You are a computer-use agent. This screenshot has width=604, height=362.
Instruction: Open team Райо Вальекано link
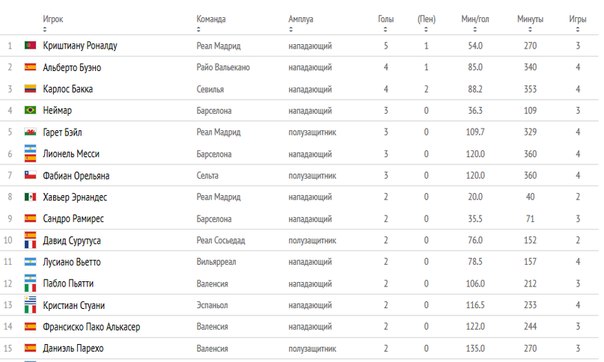tap(223, 67)
